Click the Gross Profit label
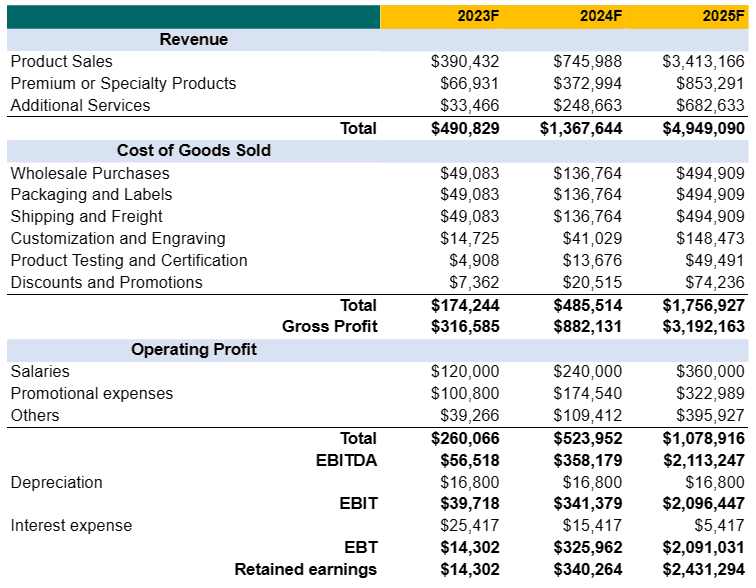 330,327
